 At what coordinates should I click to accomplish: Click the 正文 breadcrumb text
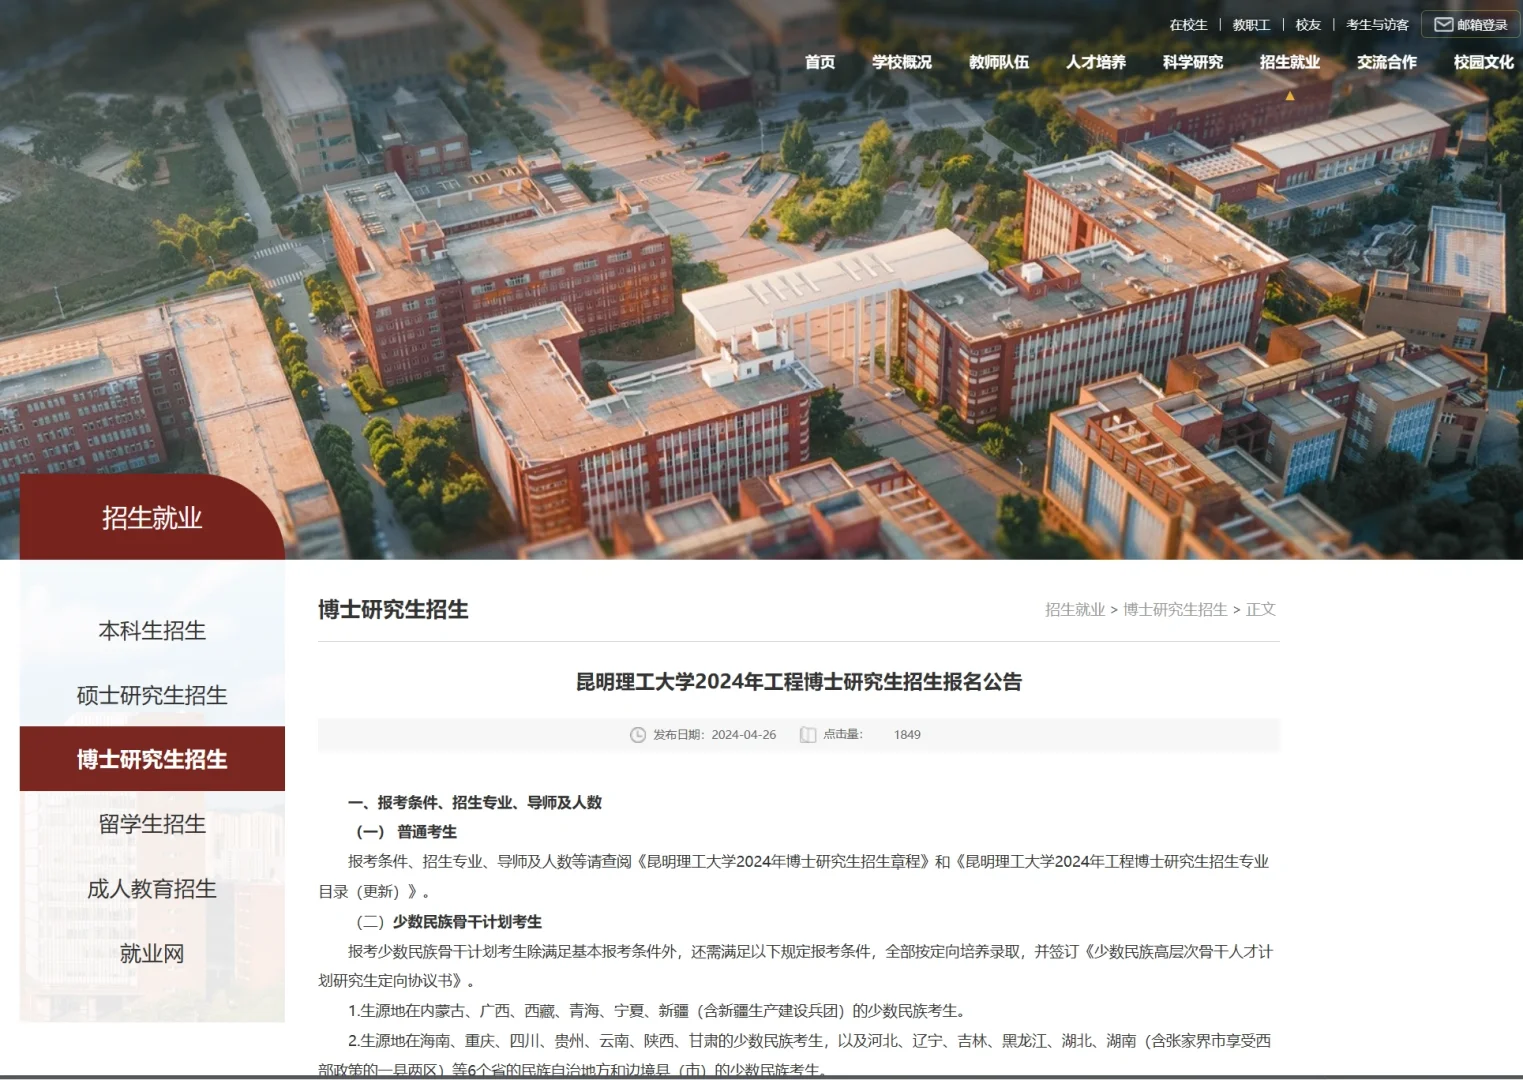pos(1261,610)
